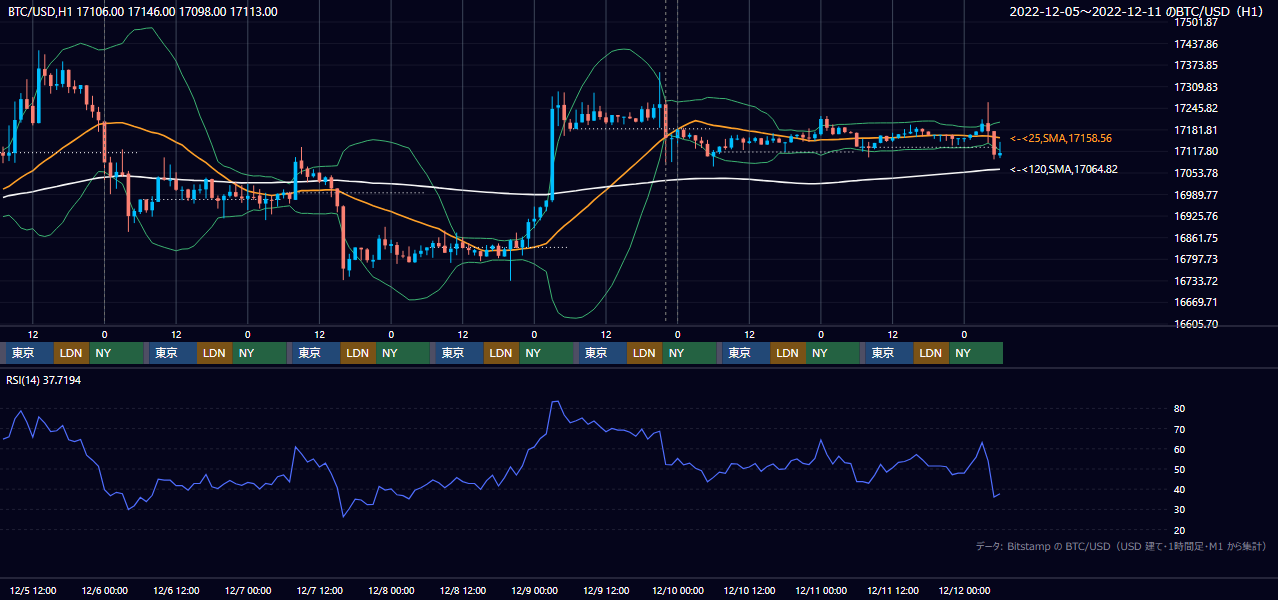
Task: Click price axis label 17501.87
Action: point(1195,22)
